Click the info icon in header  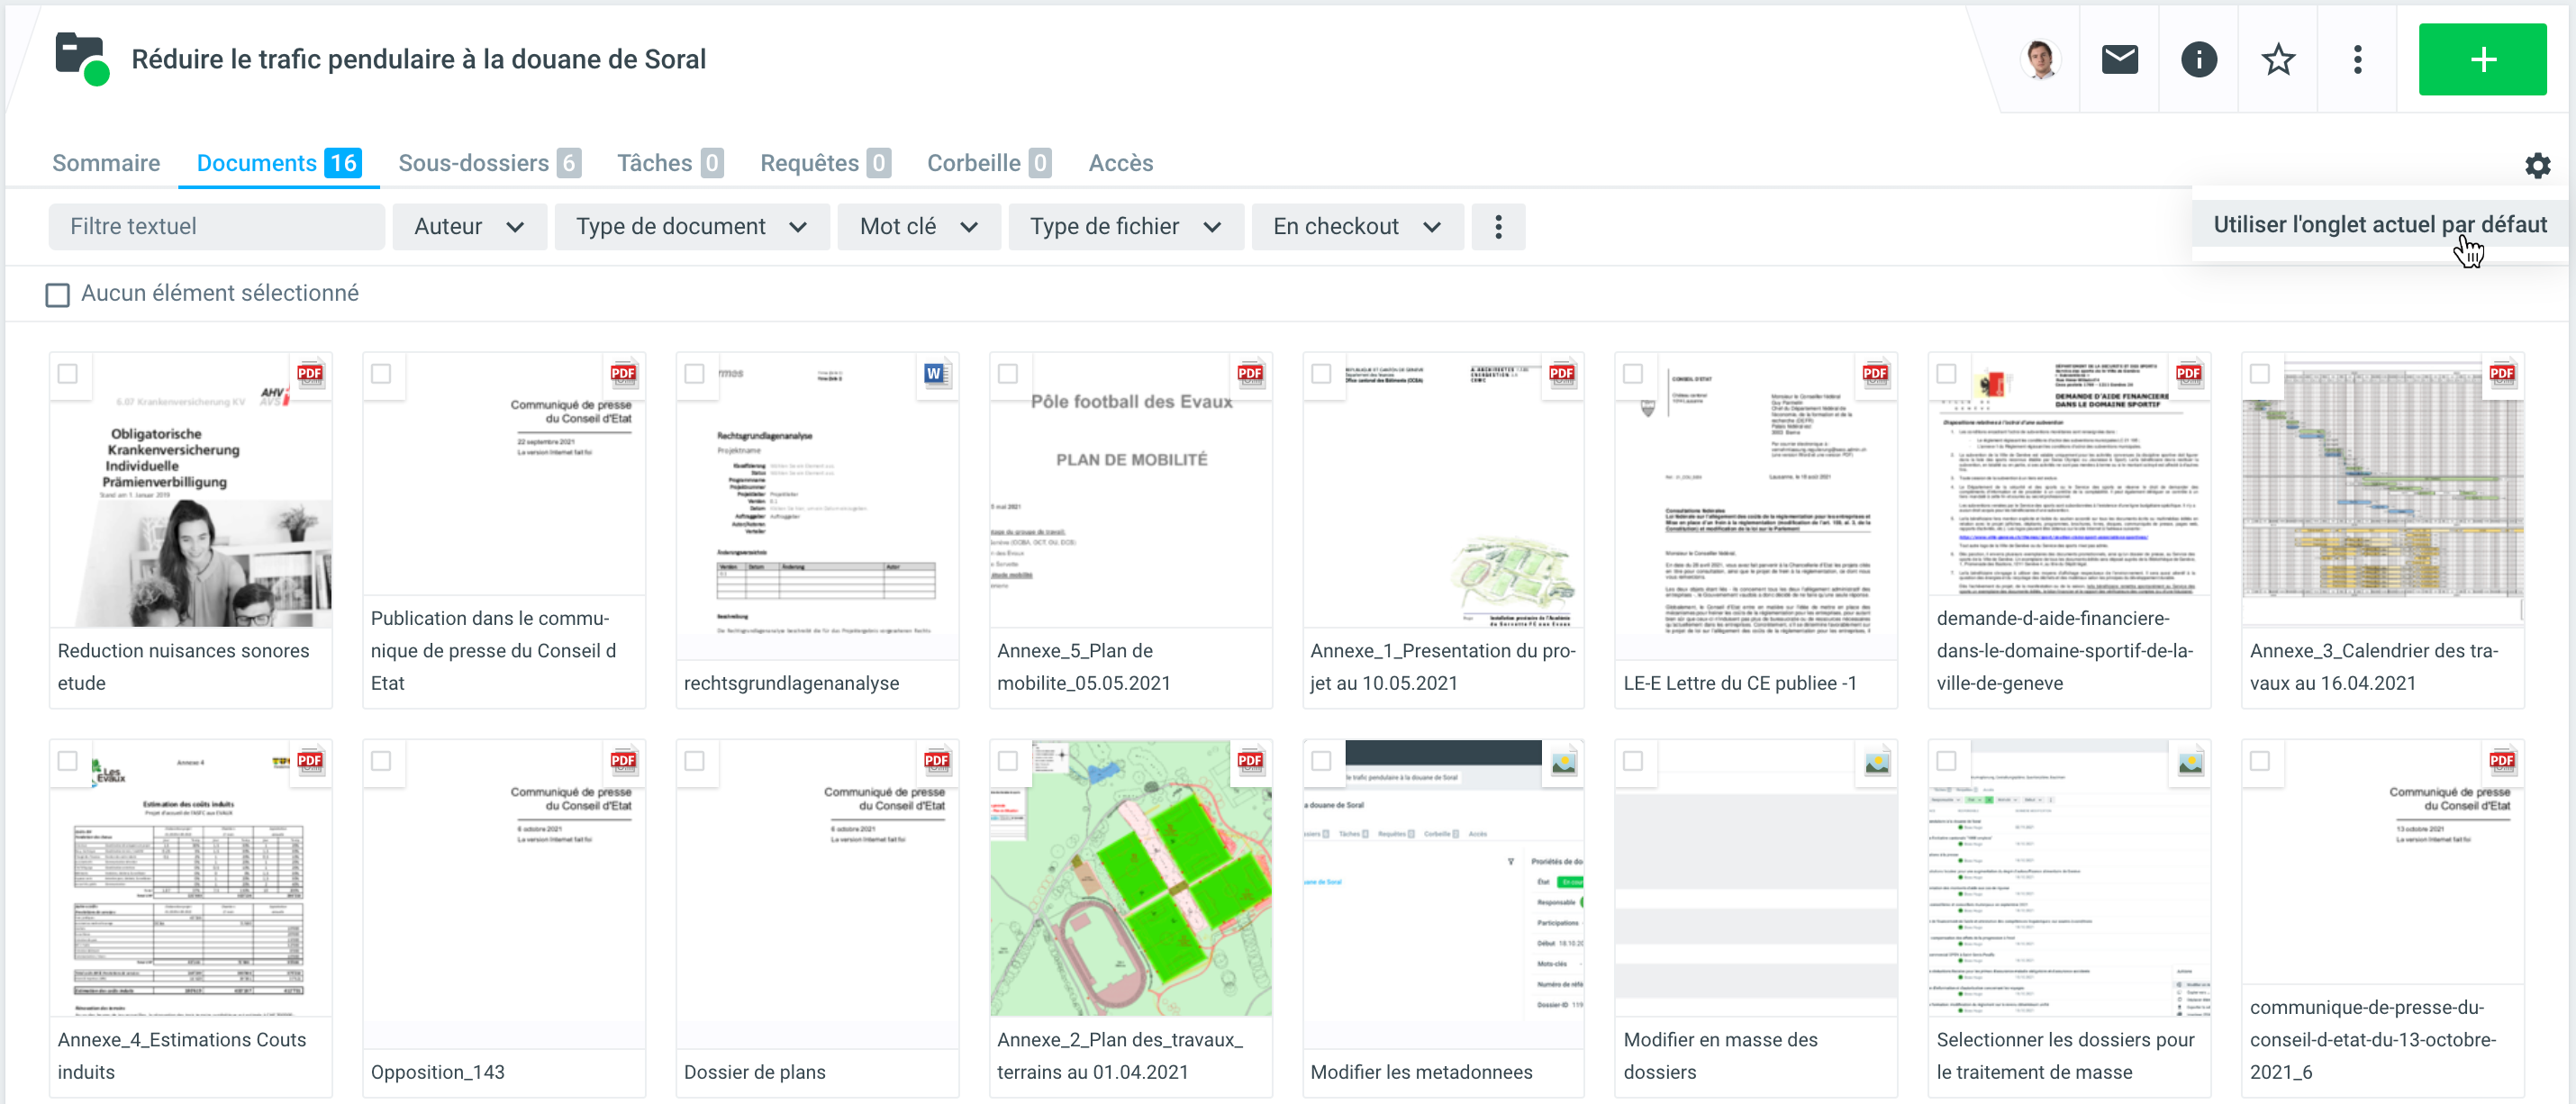click(2198, 60)
